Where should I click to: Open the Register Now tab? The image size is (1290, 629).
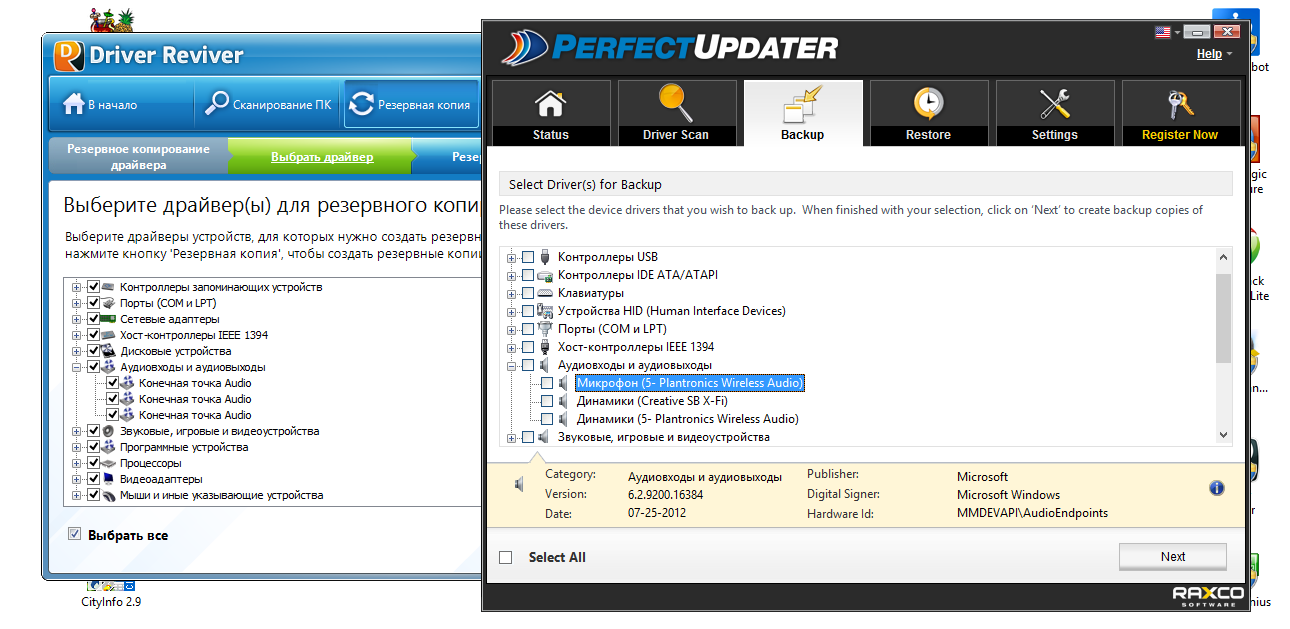(x=1180, y=113)
